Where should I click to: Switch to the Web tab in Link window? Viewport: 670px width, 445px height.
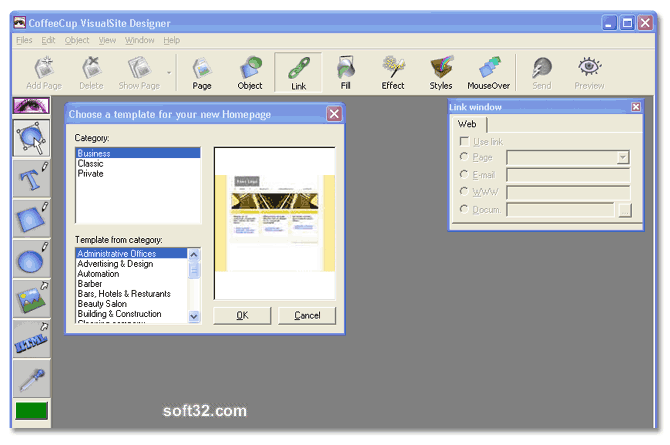pos(467,124)
